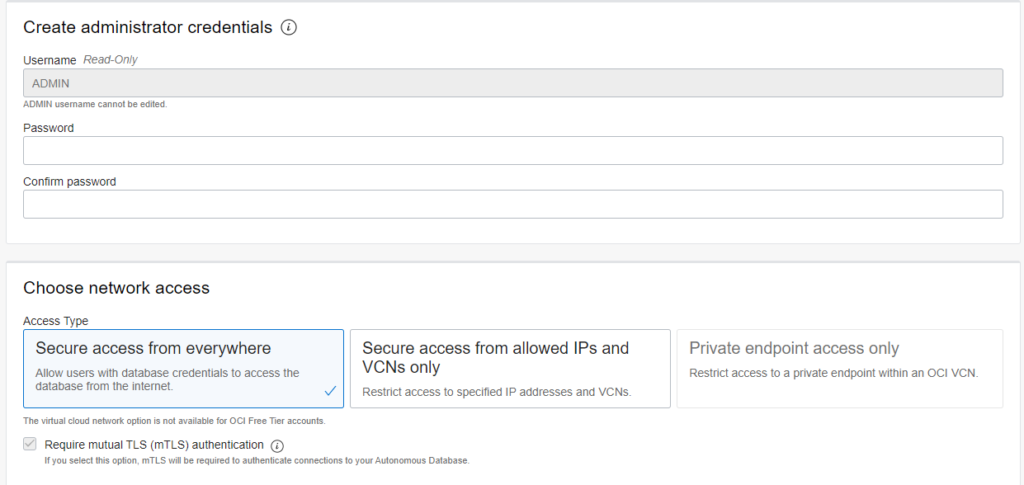Click the info icon beside Create administrator credentials

tap(289, 28)
